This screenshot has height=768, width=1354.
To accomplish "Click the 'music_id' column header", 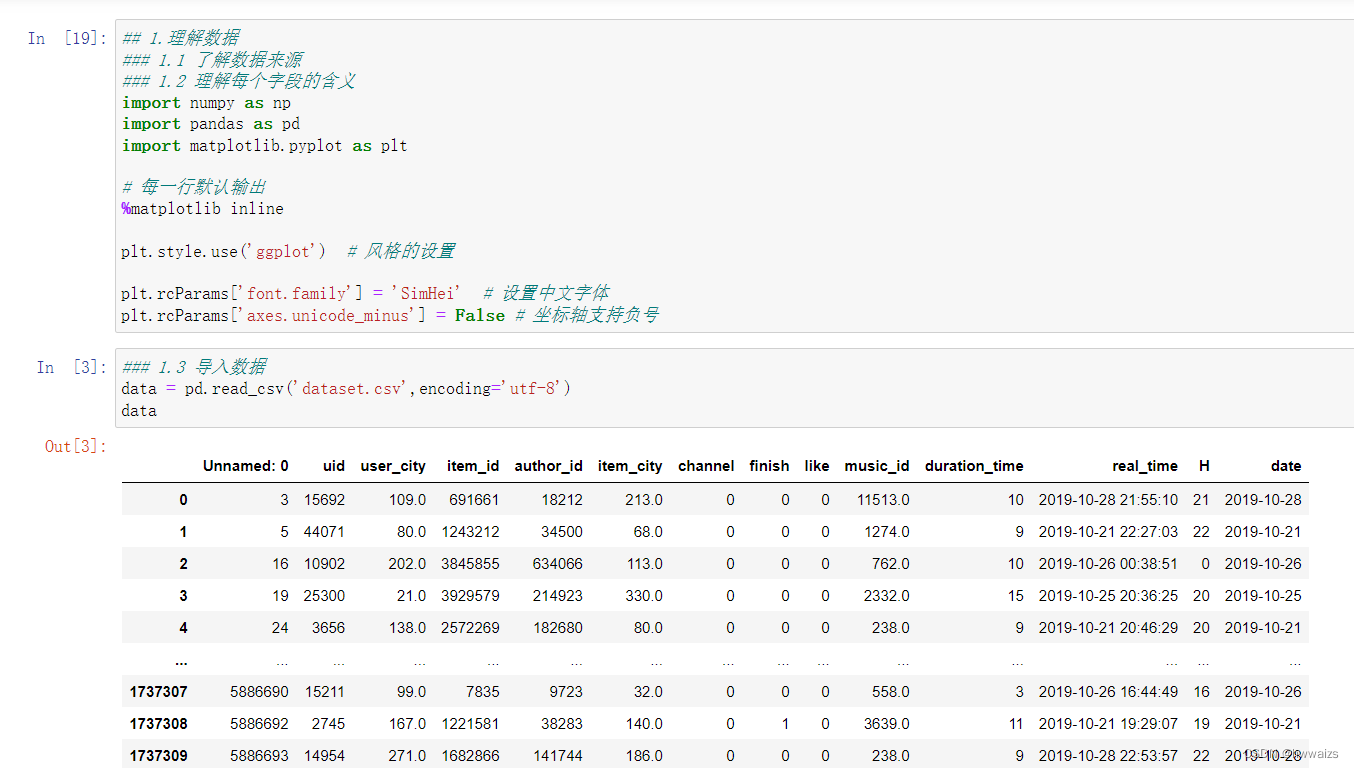I will pyautogui.click(x=877, y=466).
